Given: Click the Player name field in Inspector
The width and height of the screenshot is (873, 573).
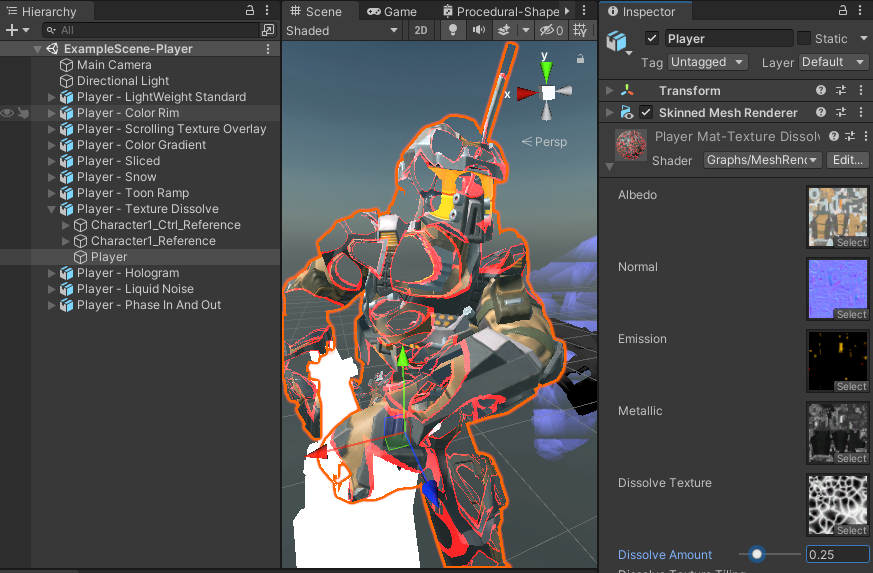Looking at the screenshot, I should 728,38.
